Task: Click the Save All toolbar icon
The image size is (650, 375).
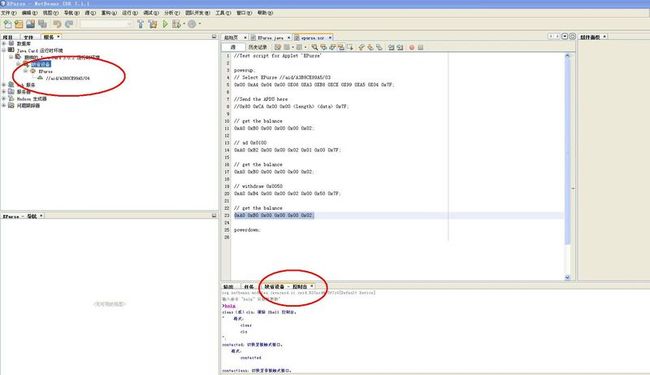Action: coord(42,24)
